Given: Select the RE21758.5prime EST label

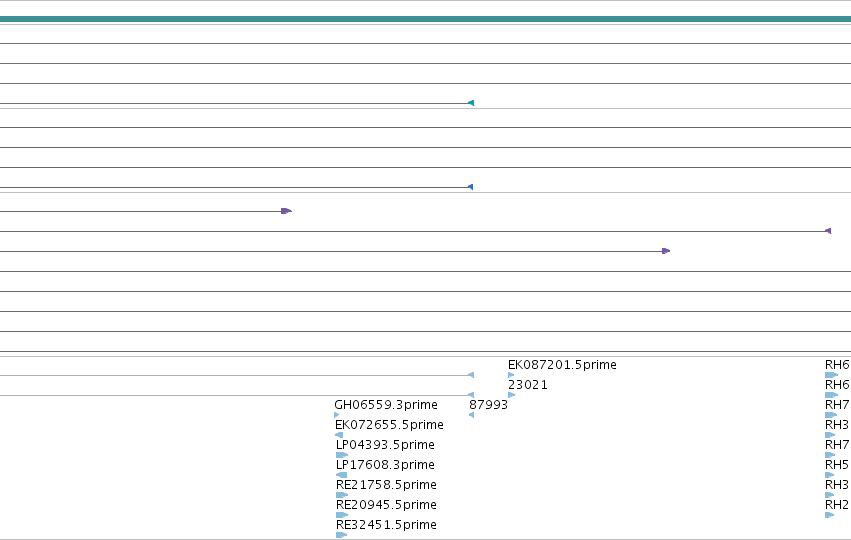Looking at the screenshot, I should (386, 485).
